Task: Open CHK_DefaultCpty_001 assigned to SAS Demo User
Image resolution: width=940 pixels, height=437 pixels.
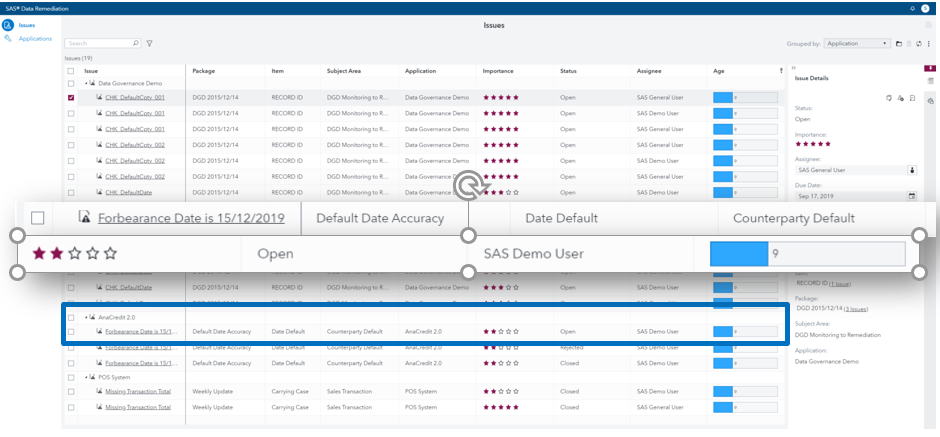Action: [x=135, y=113]
